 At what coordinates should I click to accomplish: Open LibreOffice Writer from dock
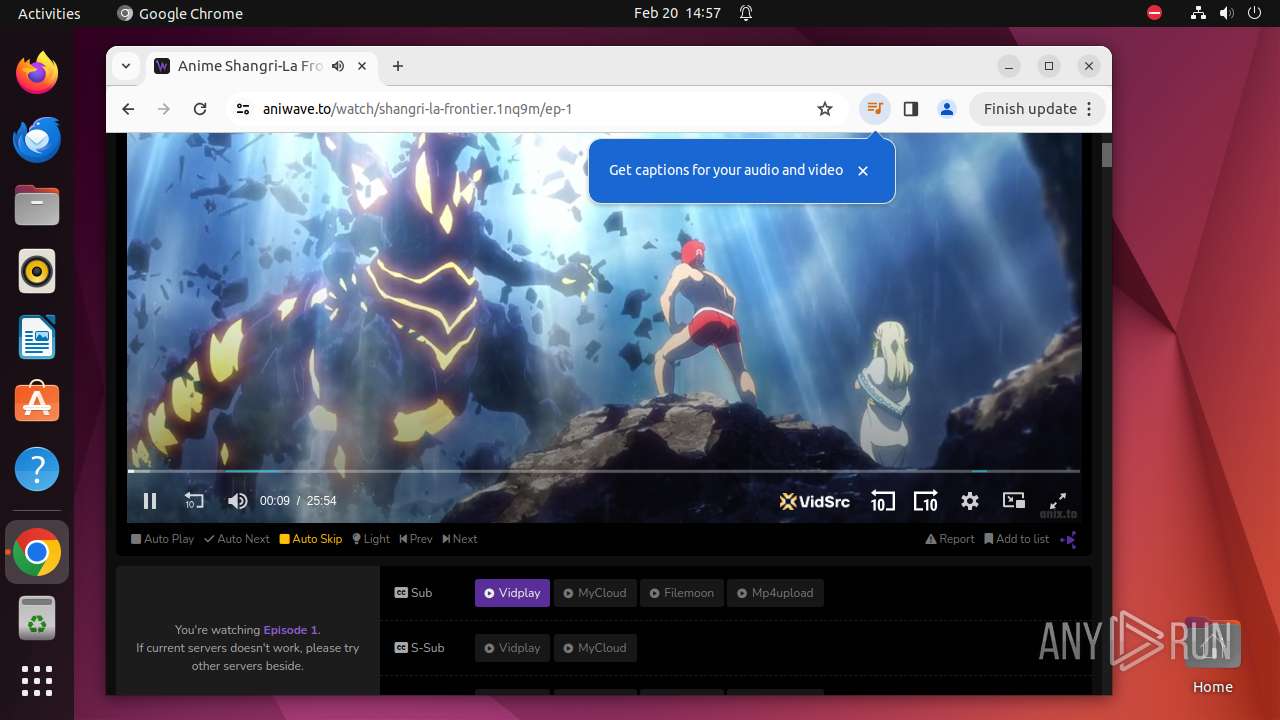pos(37,337)
